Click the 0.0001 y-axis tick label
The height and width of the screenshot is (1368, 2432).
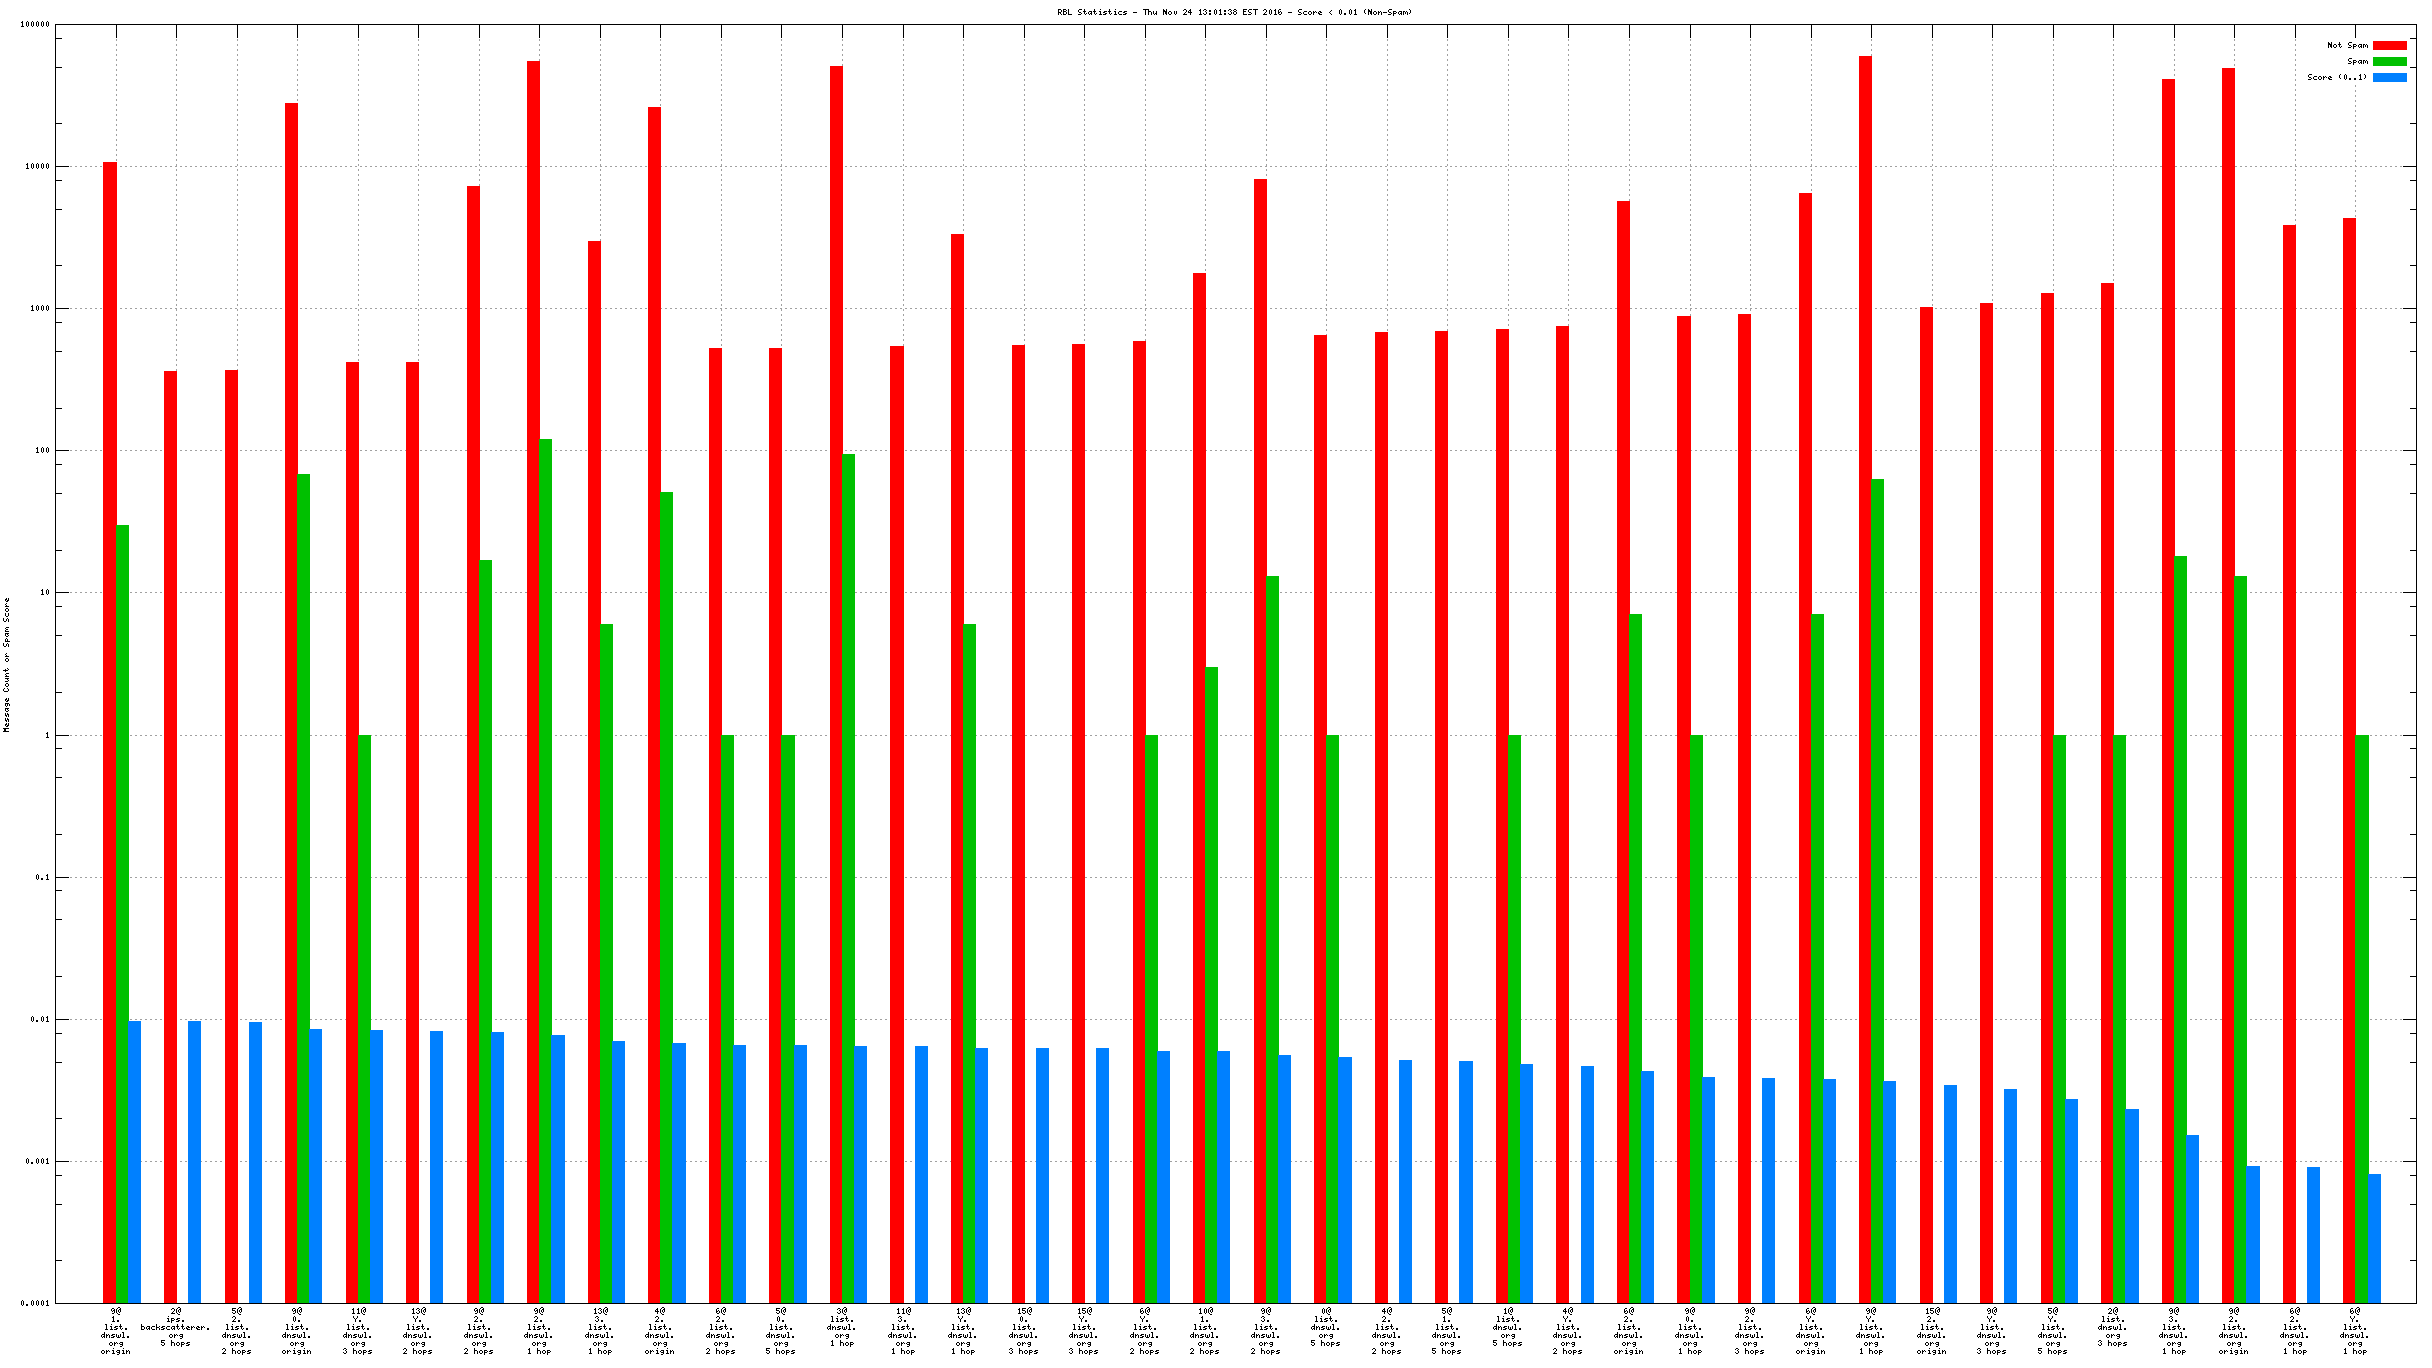click(35, 1304)
